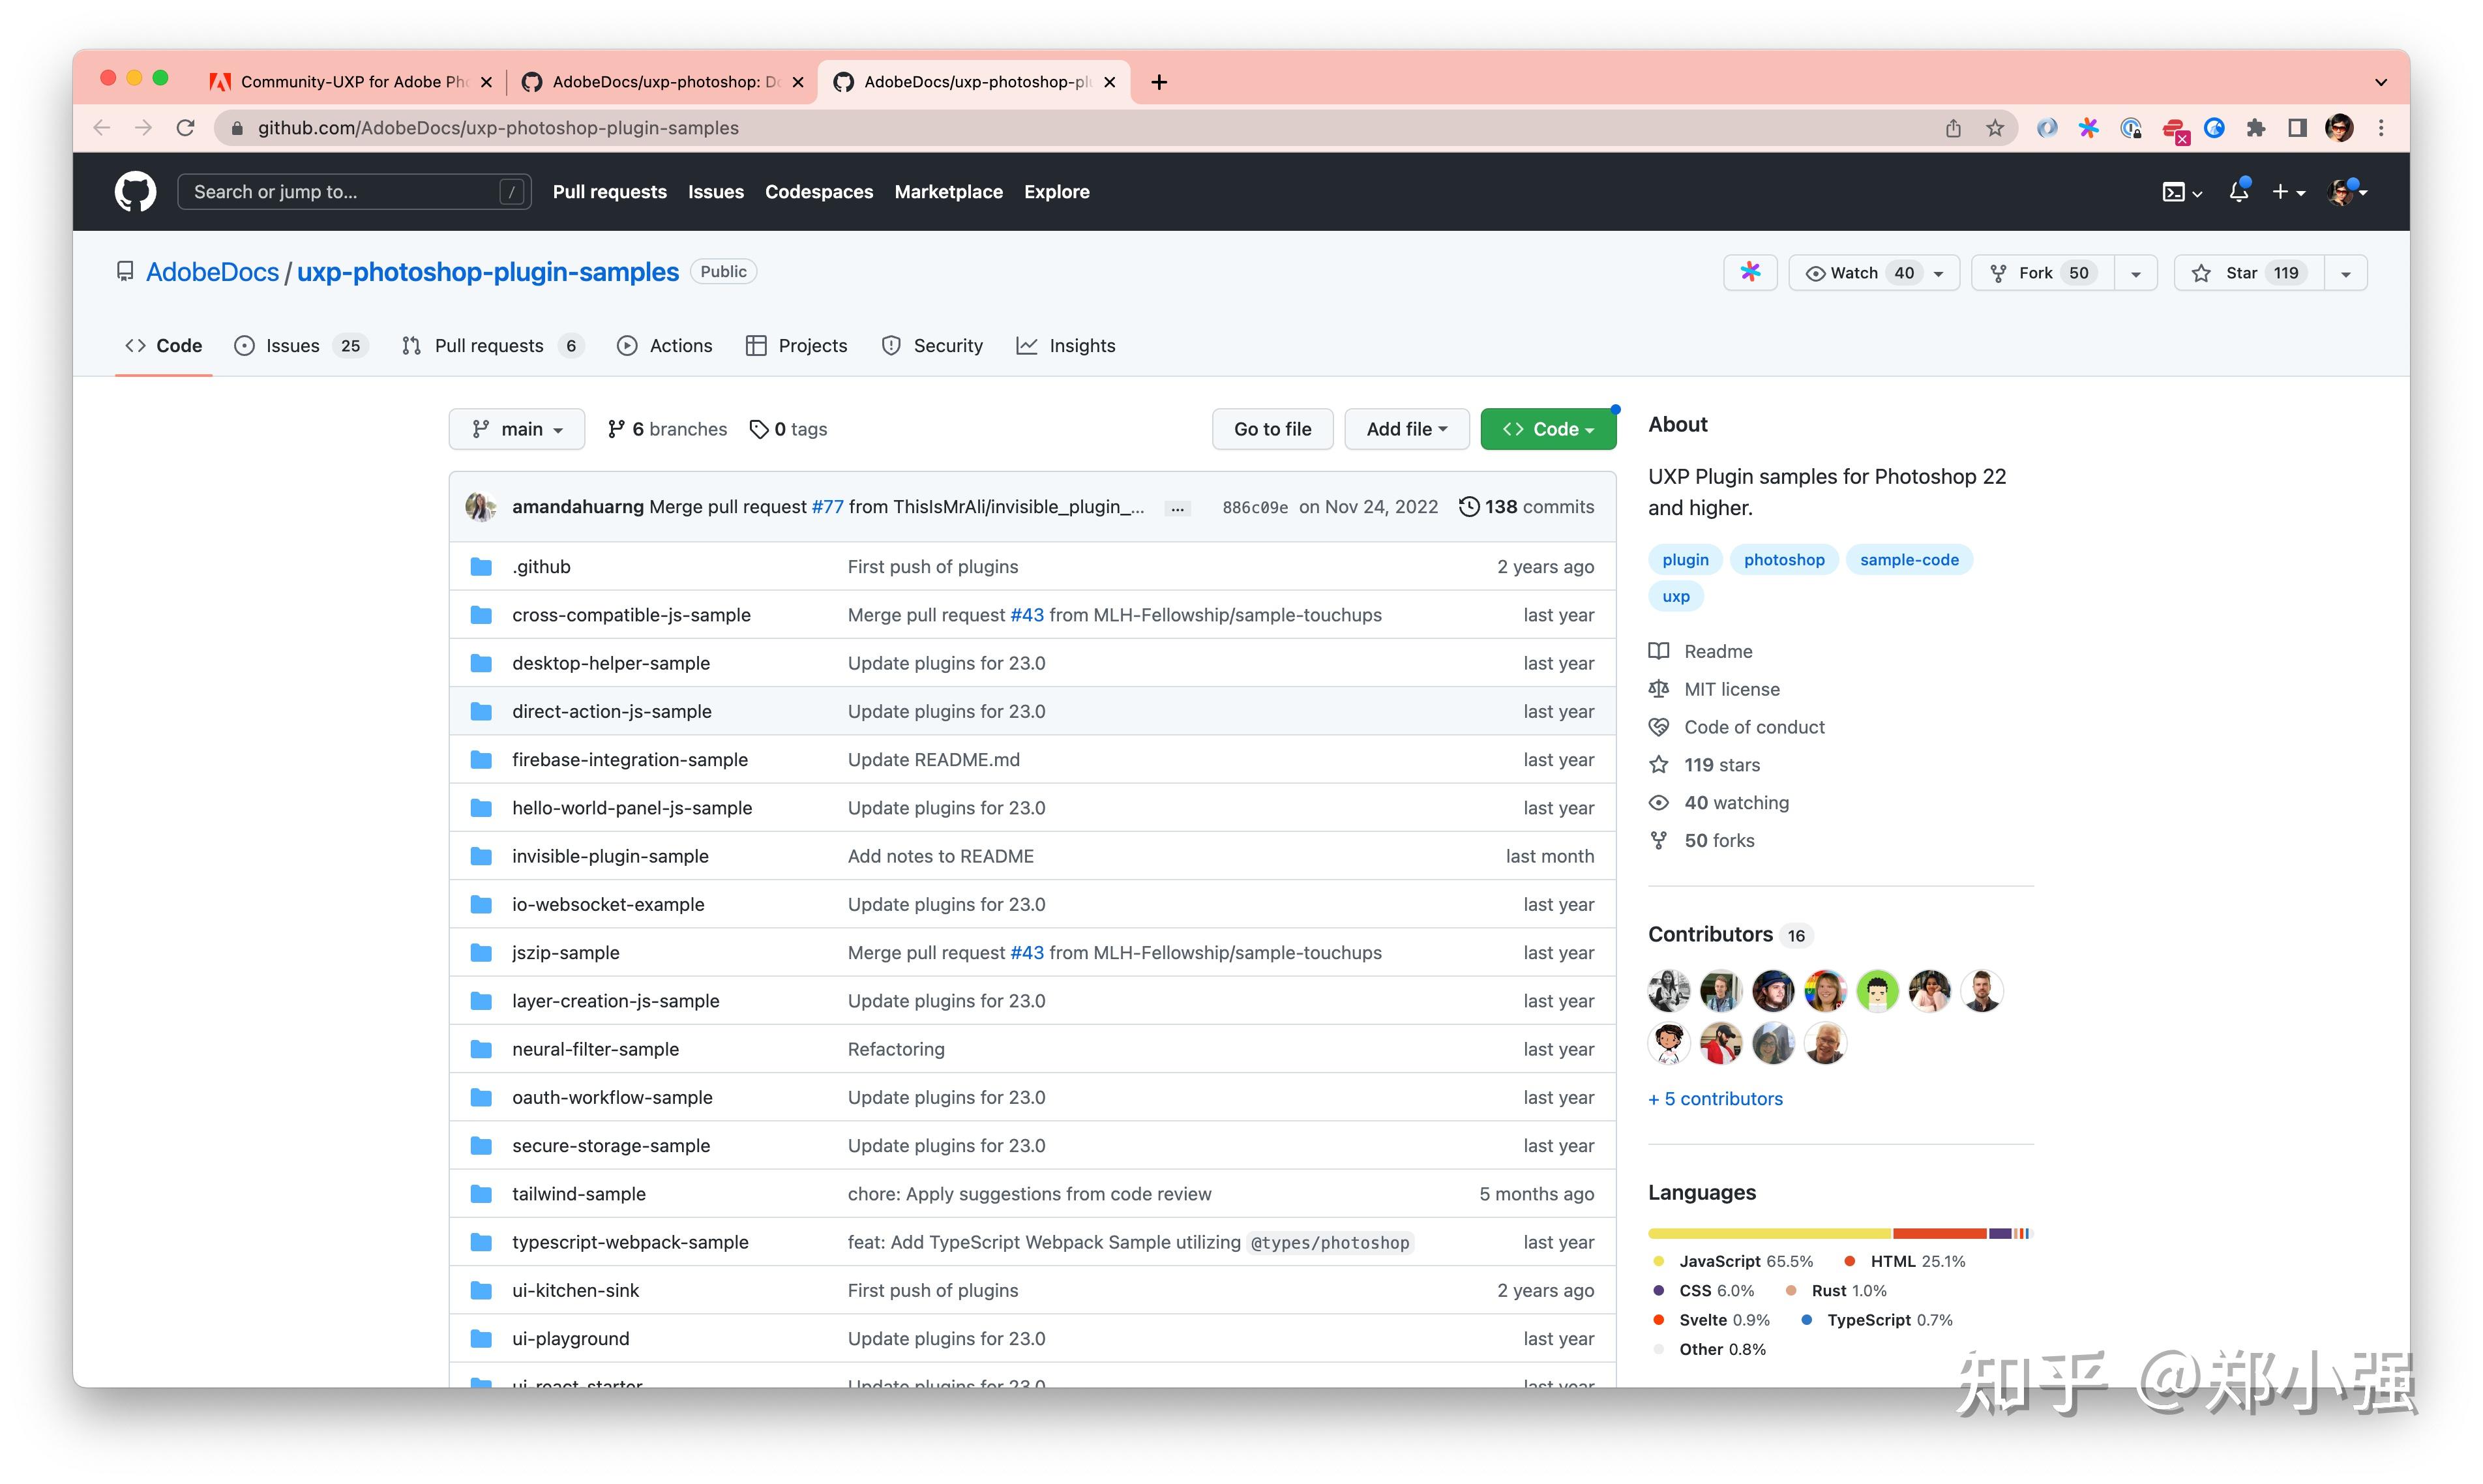Click the languages color bar
2483x1484 pixels.
tap(1839, 1233)
